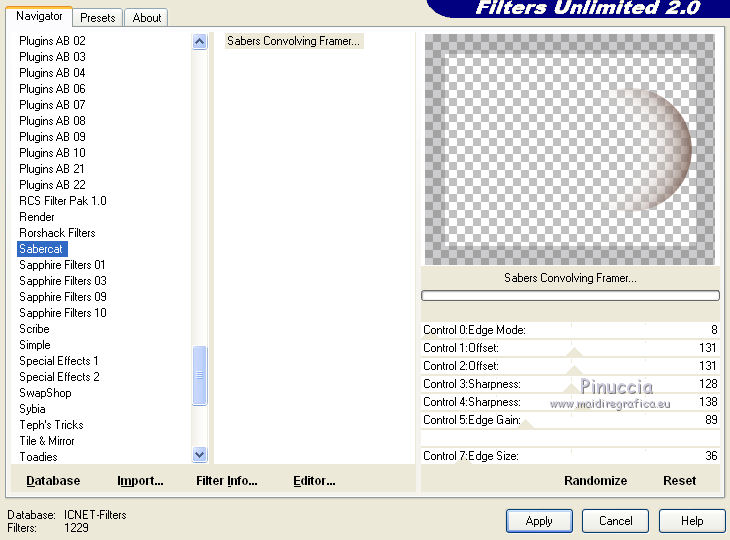730x540 pixels.
Task: Select Plugins AB 10 category
Action: (52, 153)
